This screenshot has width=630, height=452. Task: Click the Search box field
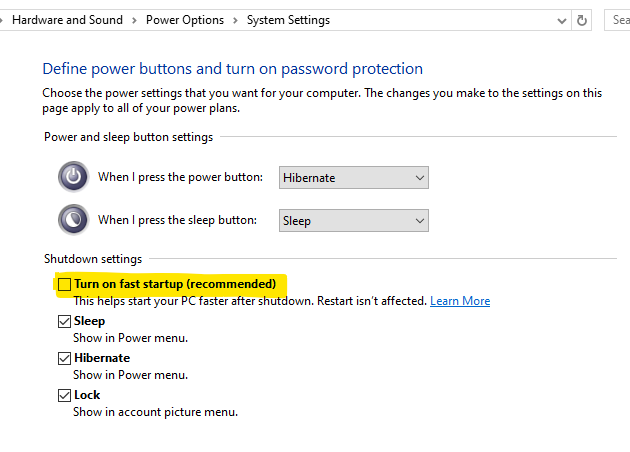point(620,20)
